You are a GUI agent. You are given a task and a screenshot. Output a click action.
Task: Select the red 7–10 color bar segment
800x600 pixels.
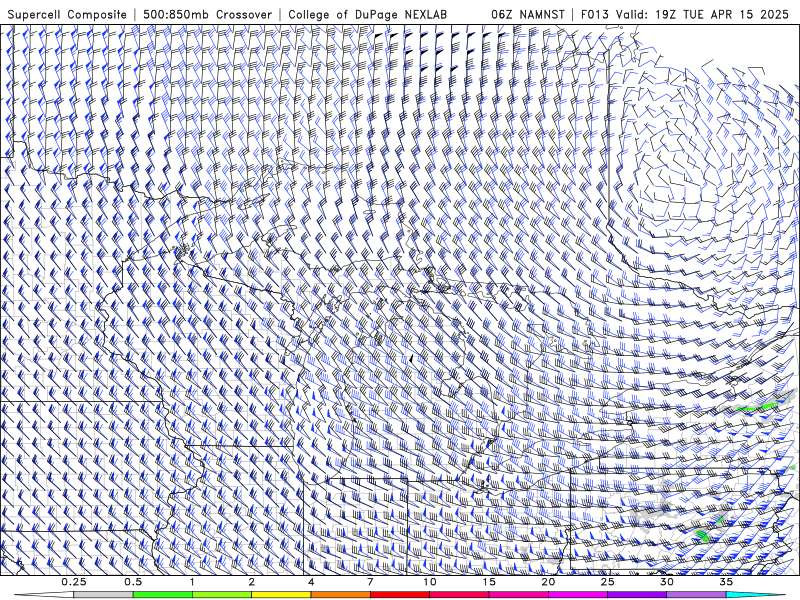point(400,595)
